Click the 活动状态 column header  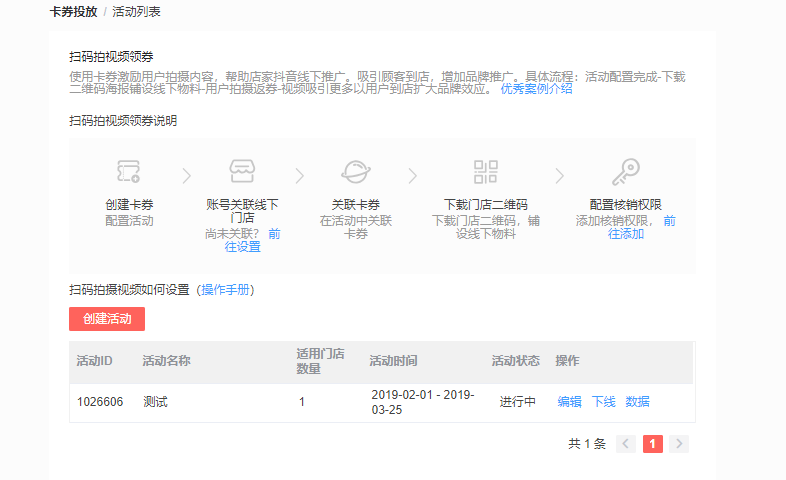515,361
